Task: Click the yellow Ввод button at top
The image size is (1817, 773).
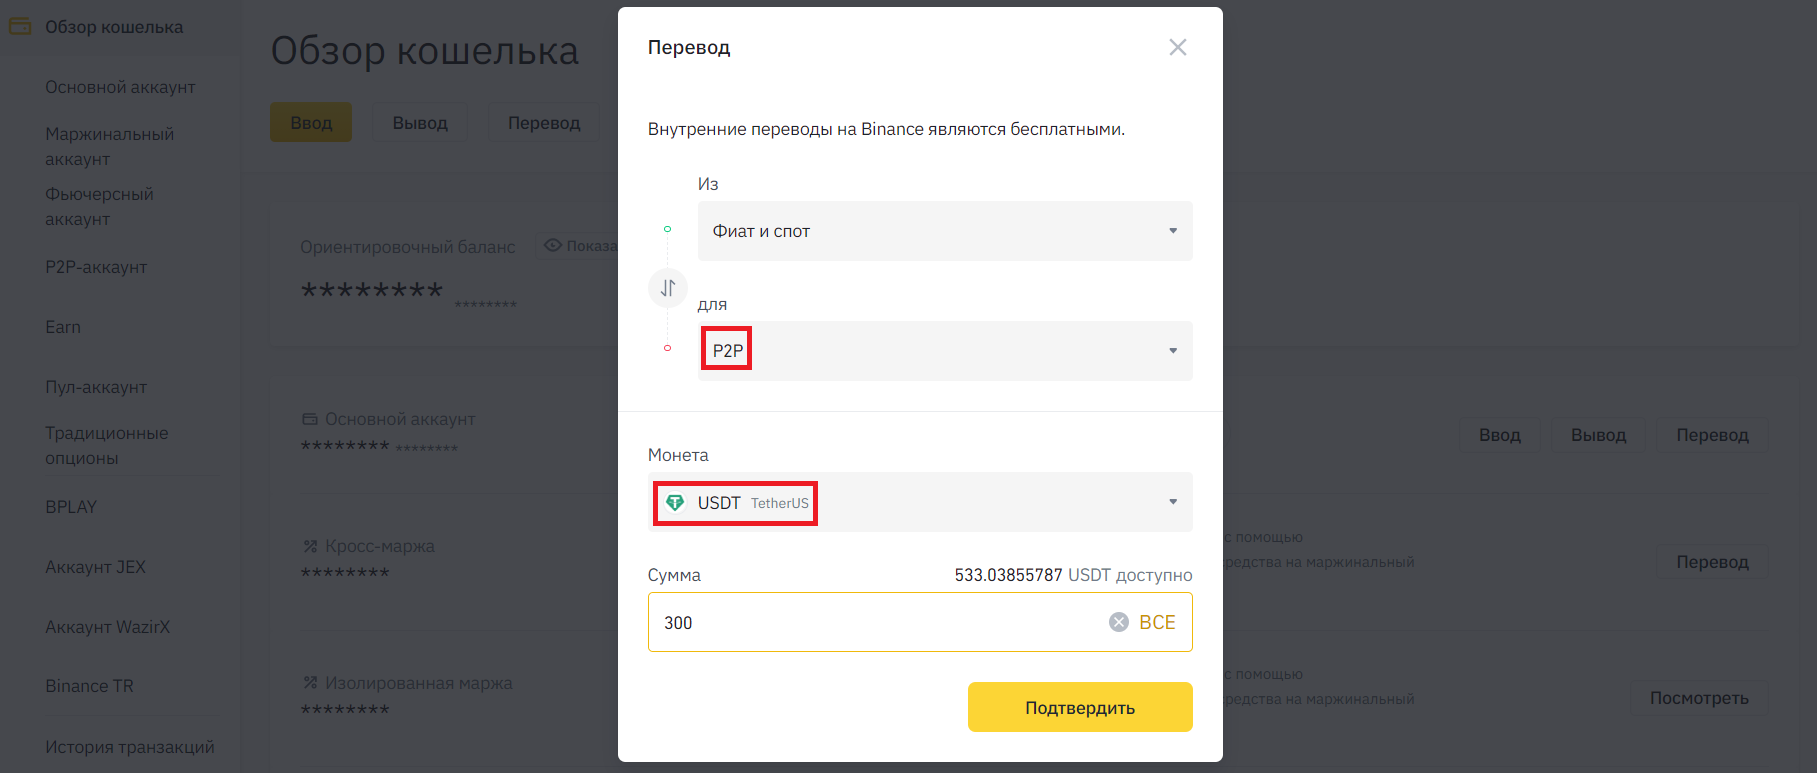Action: [x=311, y=122]
